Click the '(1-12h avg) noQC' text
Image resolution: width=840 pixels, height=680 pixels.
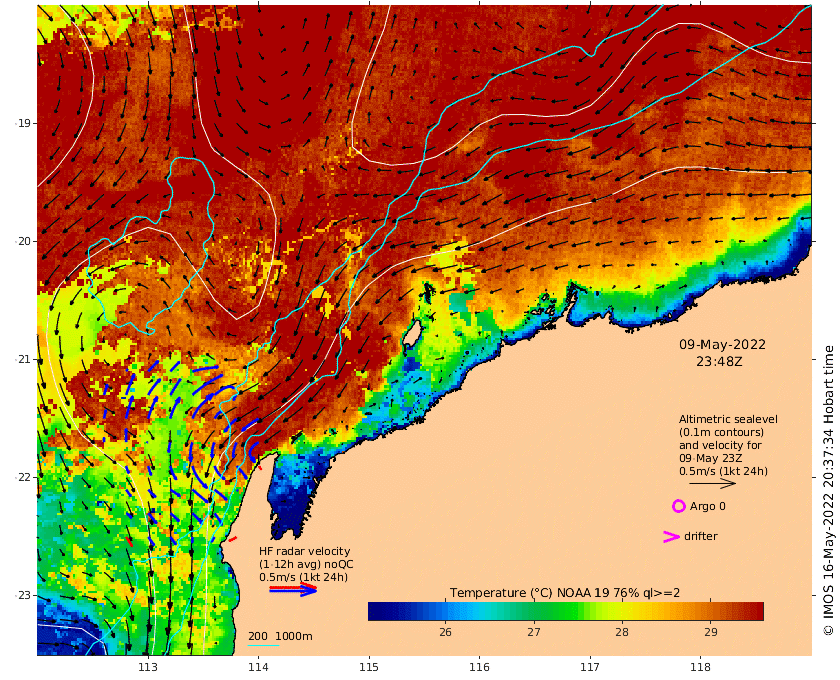coord(306,564)
